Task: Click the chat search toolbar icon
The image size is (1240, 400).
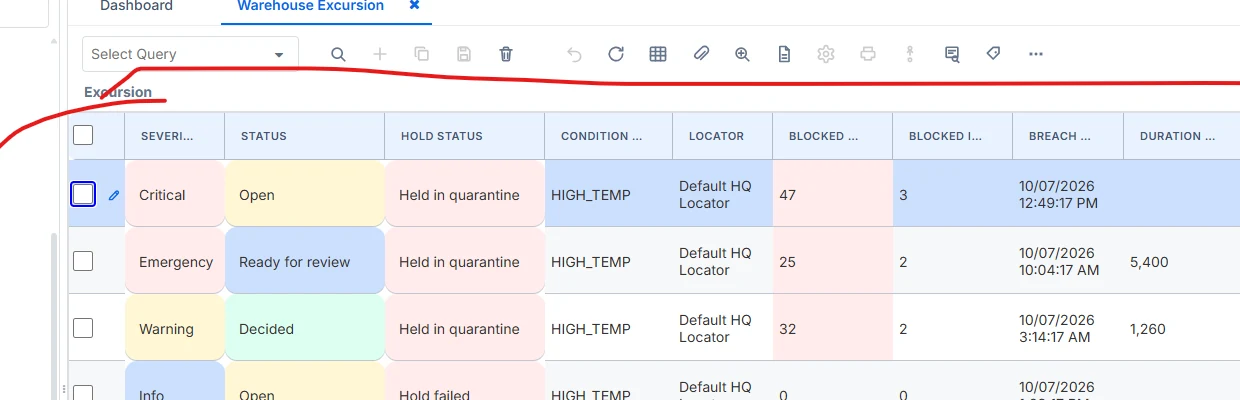Action: tap(952, 54)
